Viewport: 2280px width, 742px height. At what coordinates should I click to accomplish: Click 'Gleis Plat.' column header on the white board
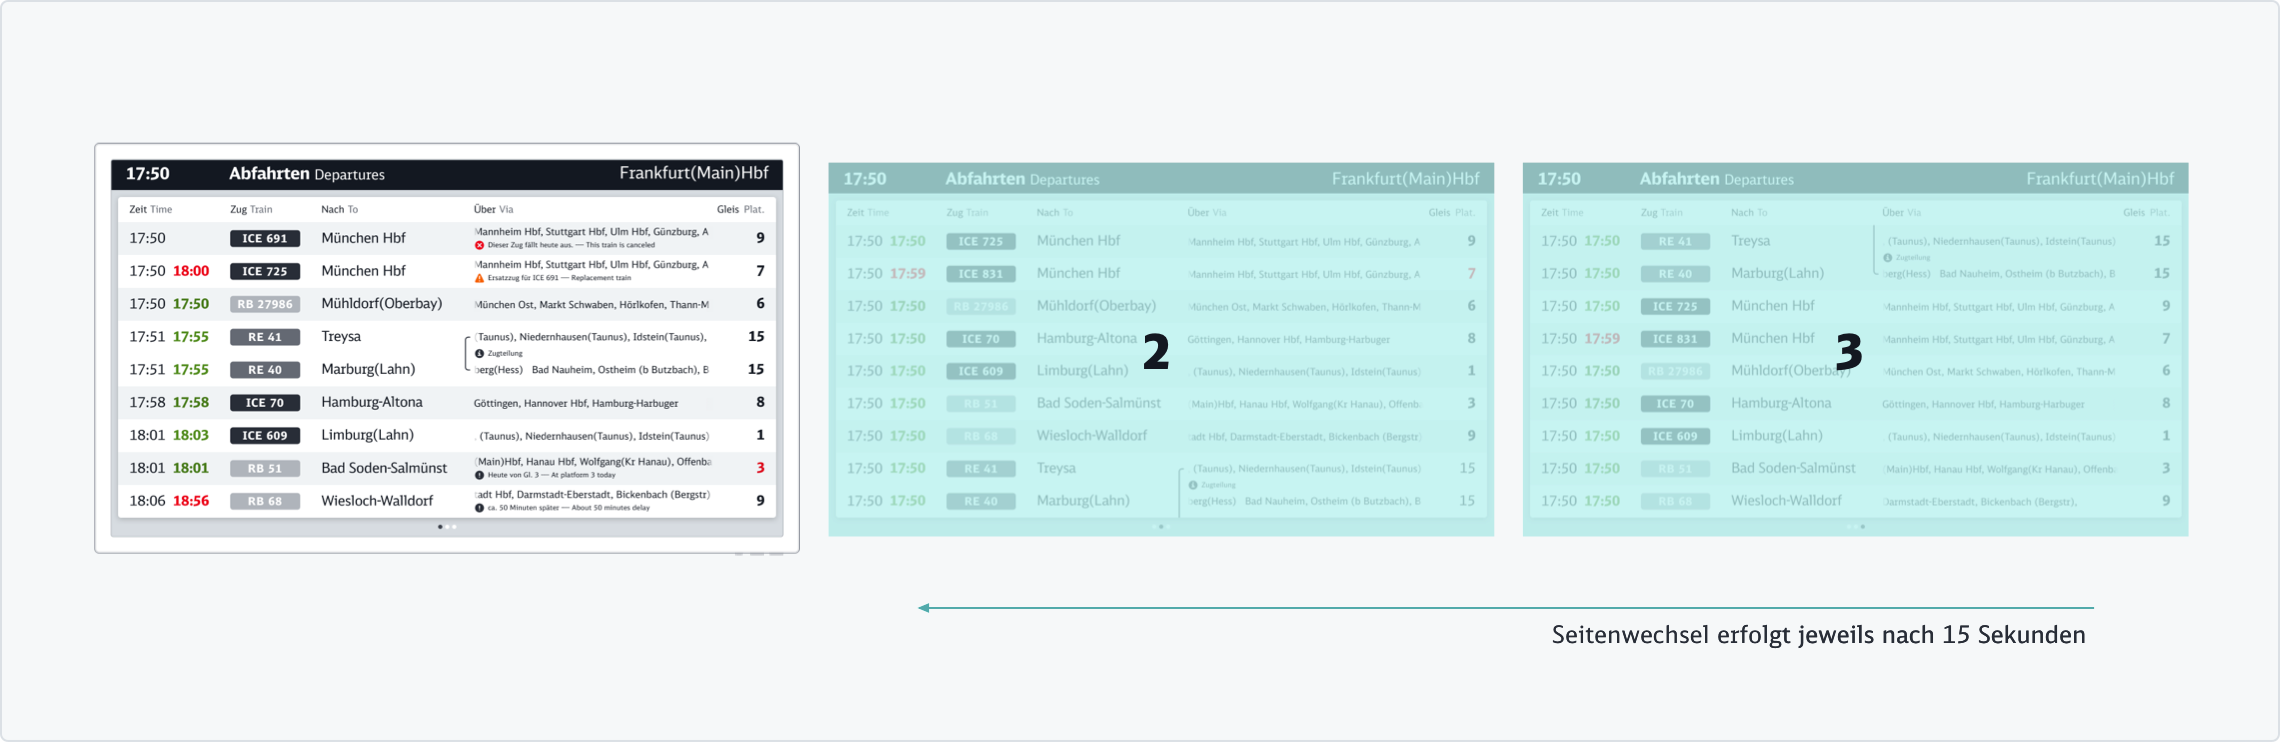click(740, 210)
